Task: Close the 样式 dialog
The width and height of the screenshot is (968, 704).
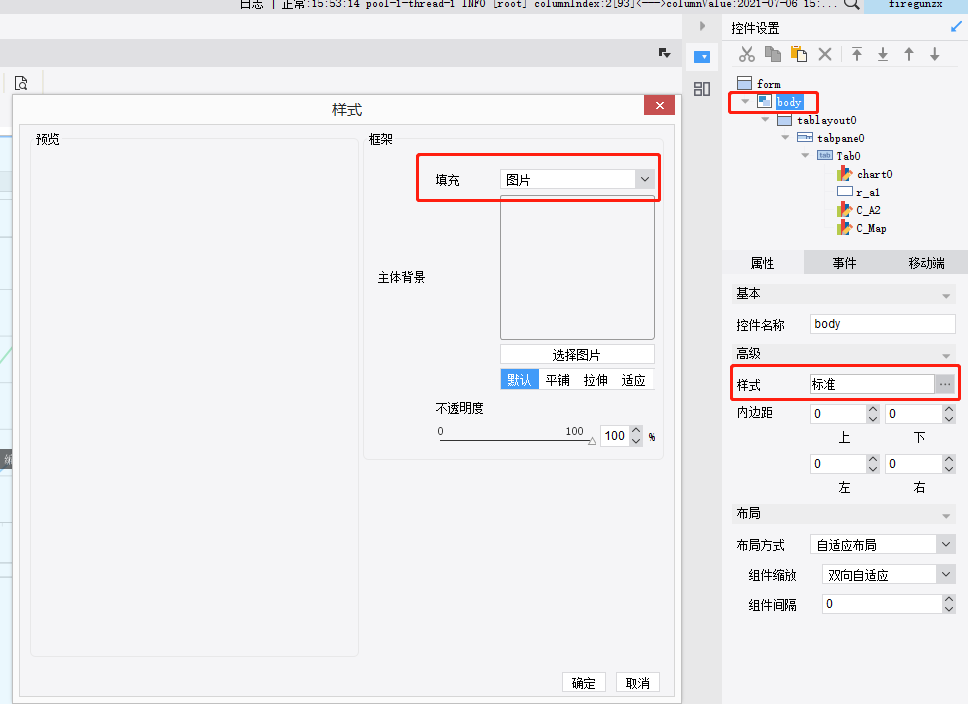Action: click(659, 106)
